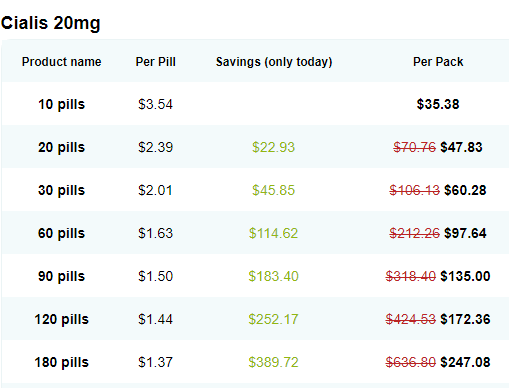Choose the 120 pills package
The width and height of the screenshot is (509, 388).
point(62,319)
